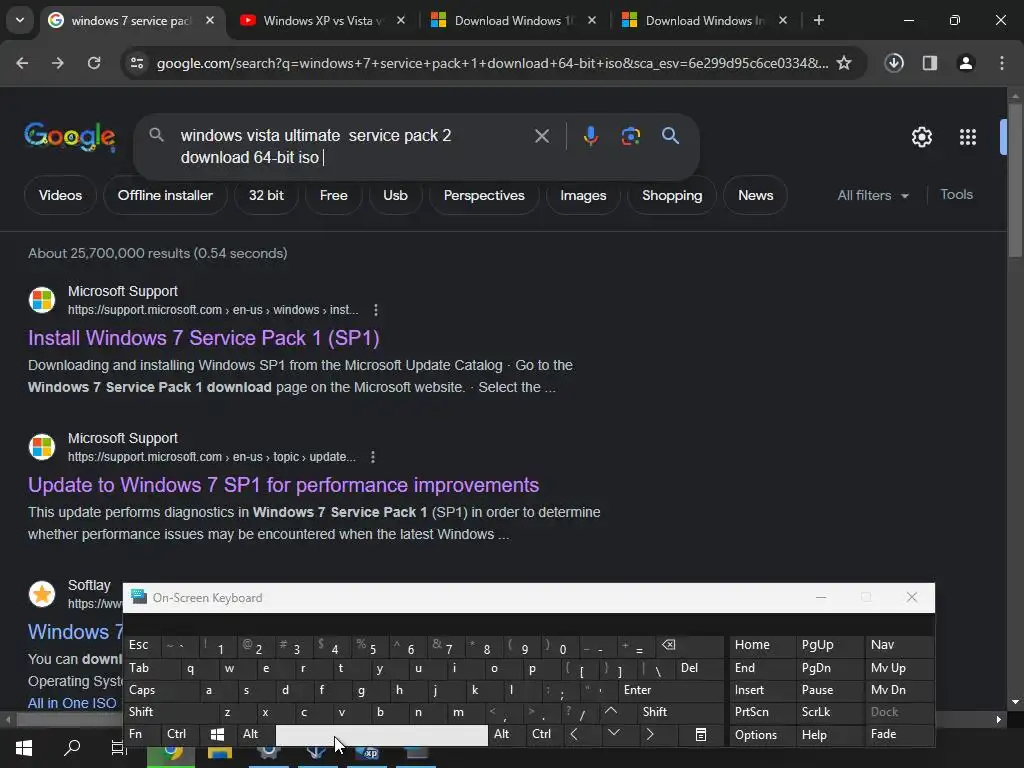Filter results by Perspectives
Image resolution: width=1024 pixels, height=768 pixels.
[484, 195]
